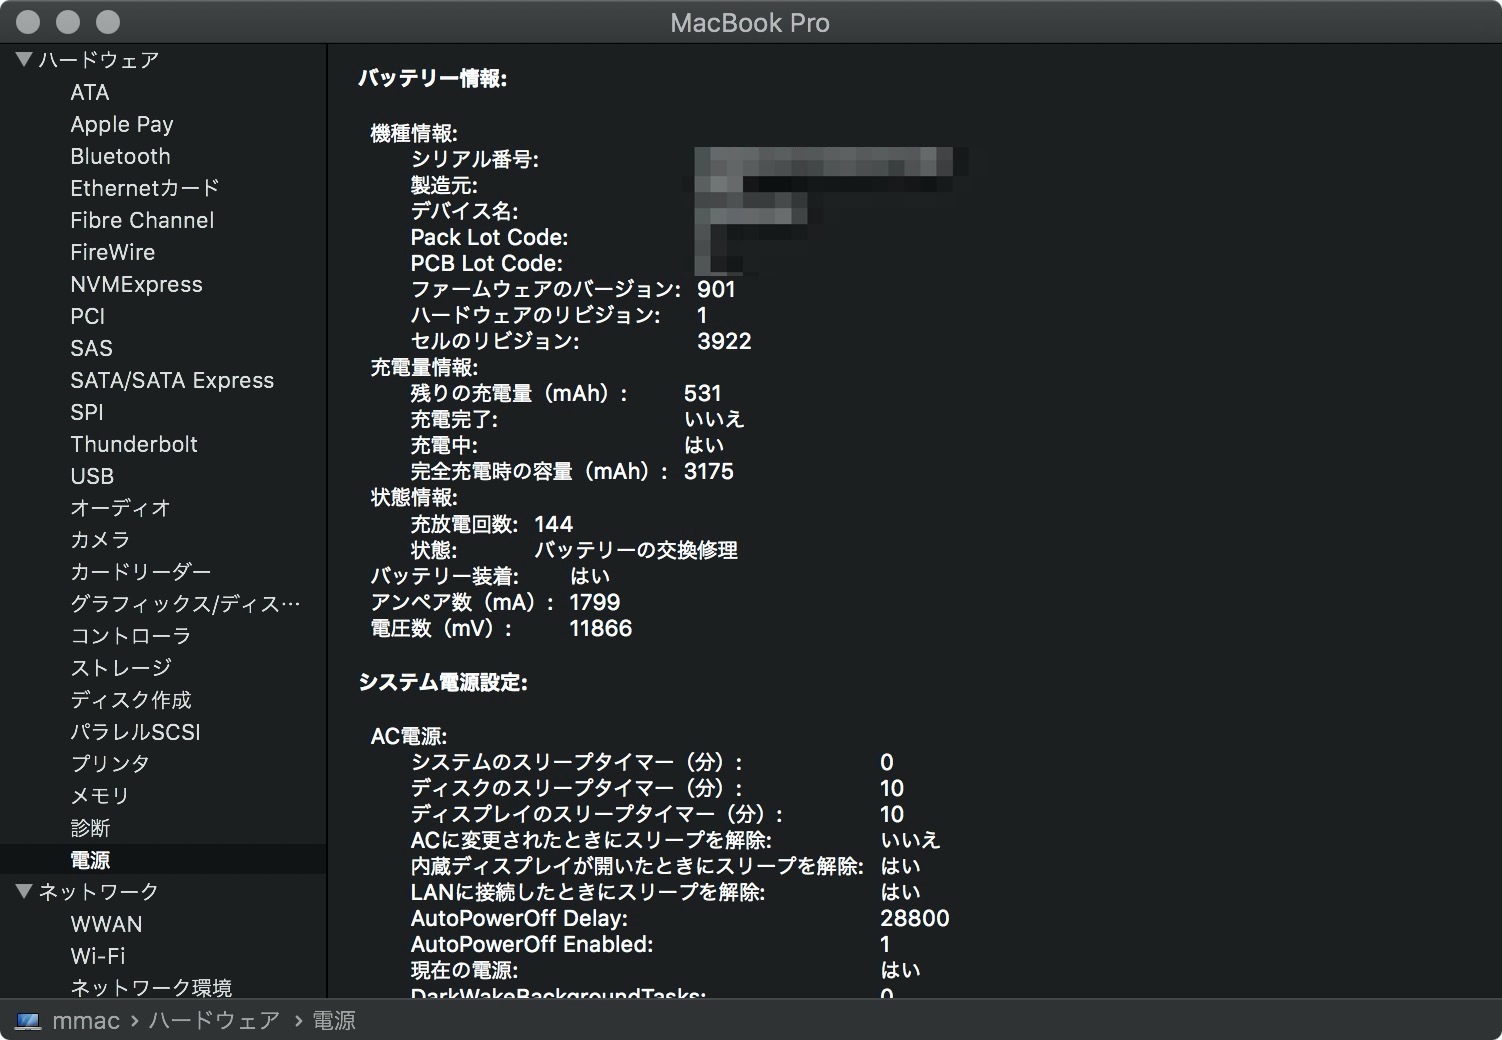Open the プリンタ hardware section

tap(111, 764)
